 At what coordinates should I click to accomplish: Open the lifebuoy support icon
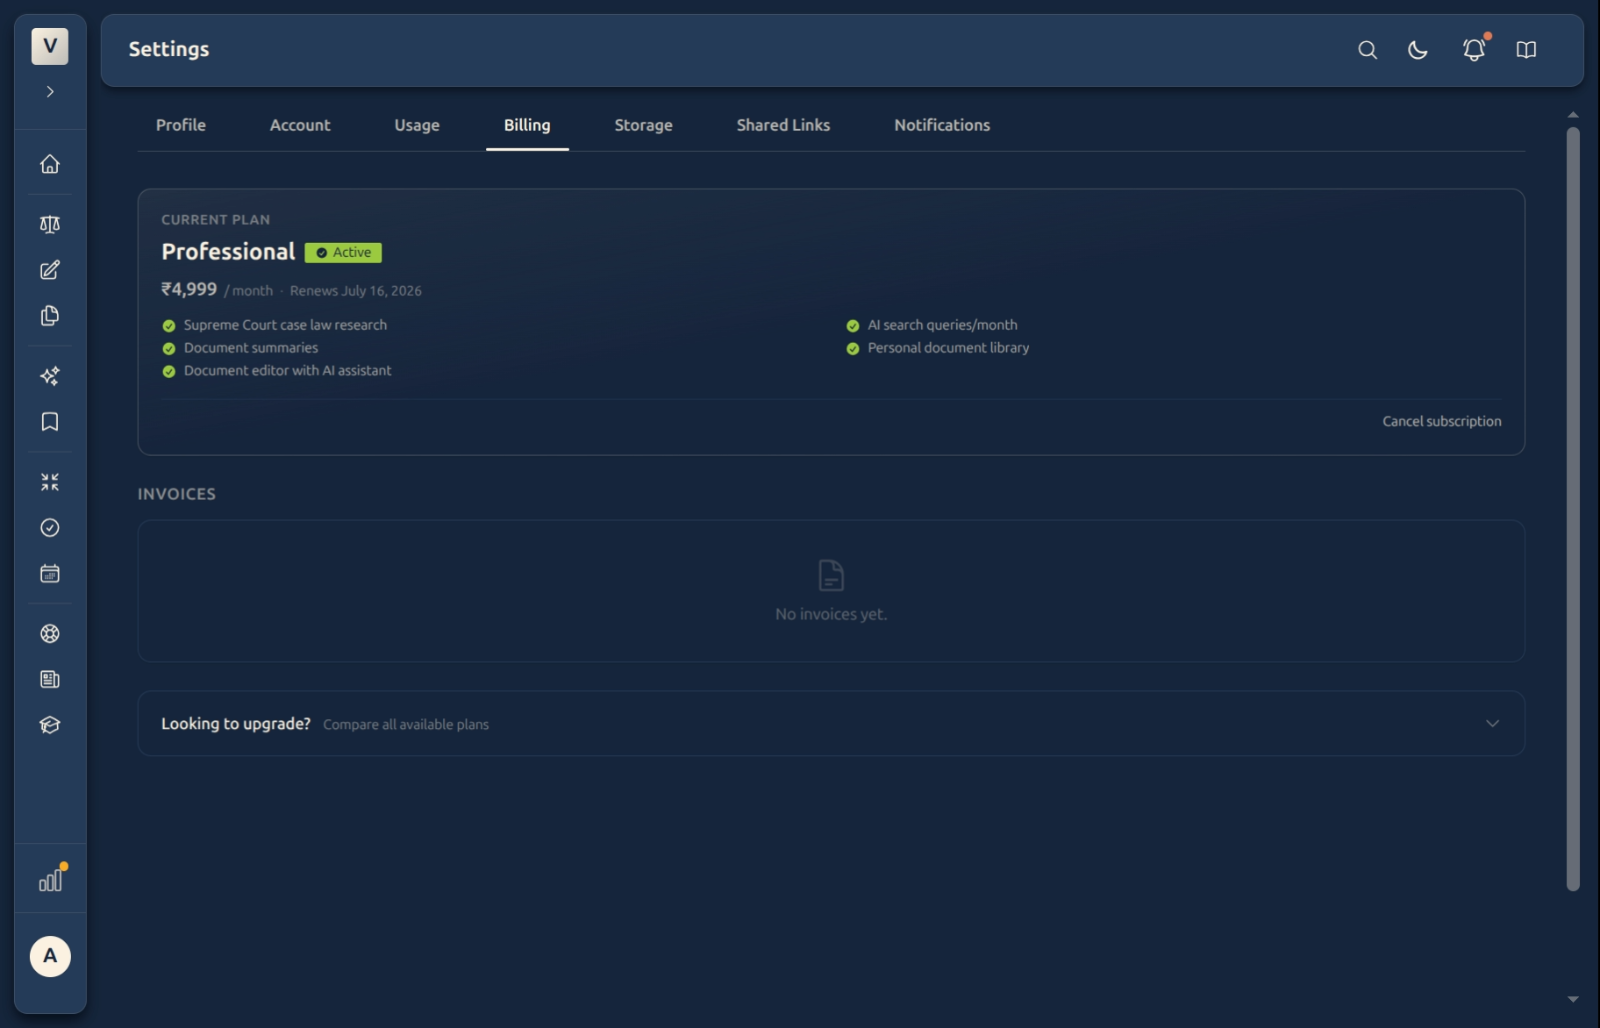(x=50, y=634)
